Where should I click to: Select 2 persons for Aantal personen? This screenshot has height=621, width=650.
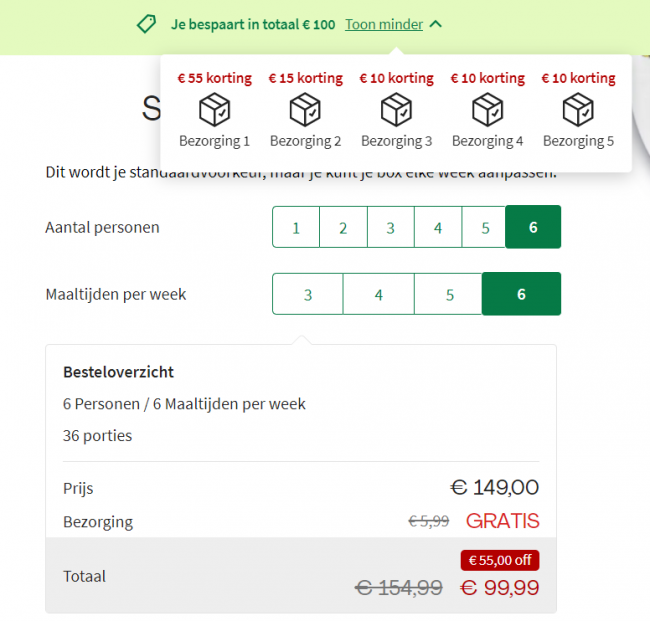click(x=343, y=227)
